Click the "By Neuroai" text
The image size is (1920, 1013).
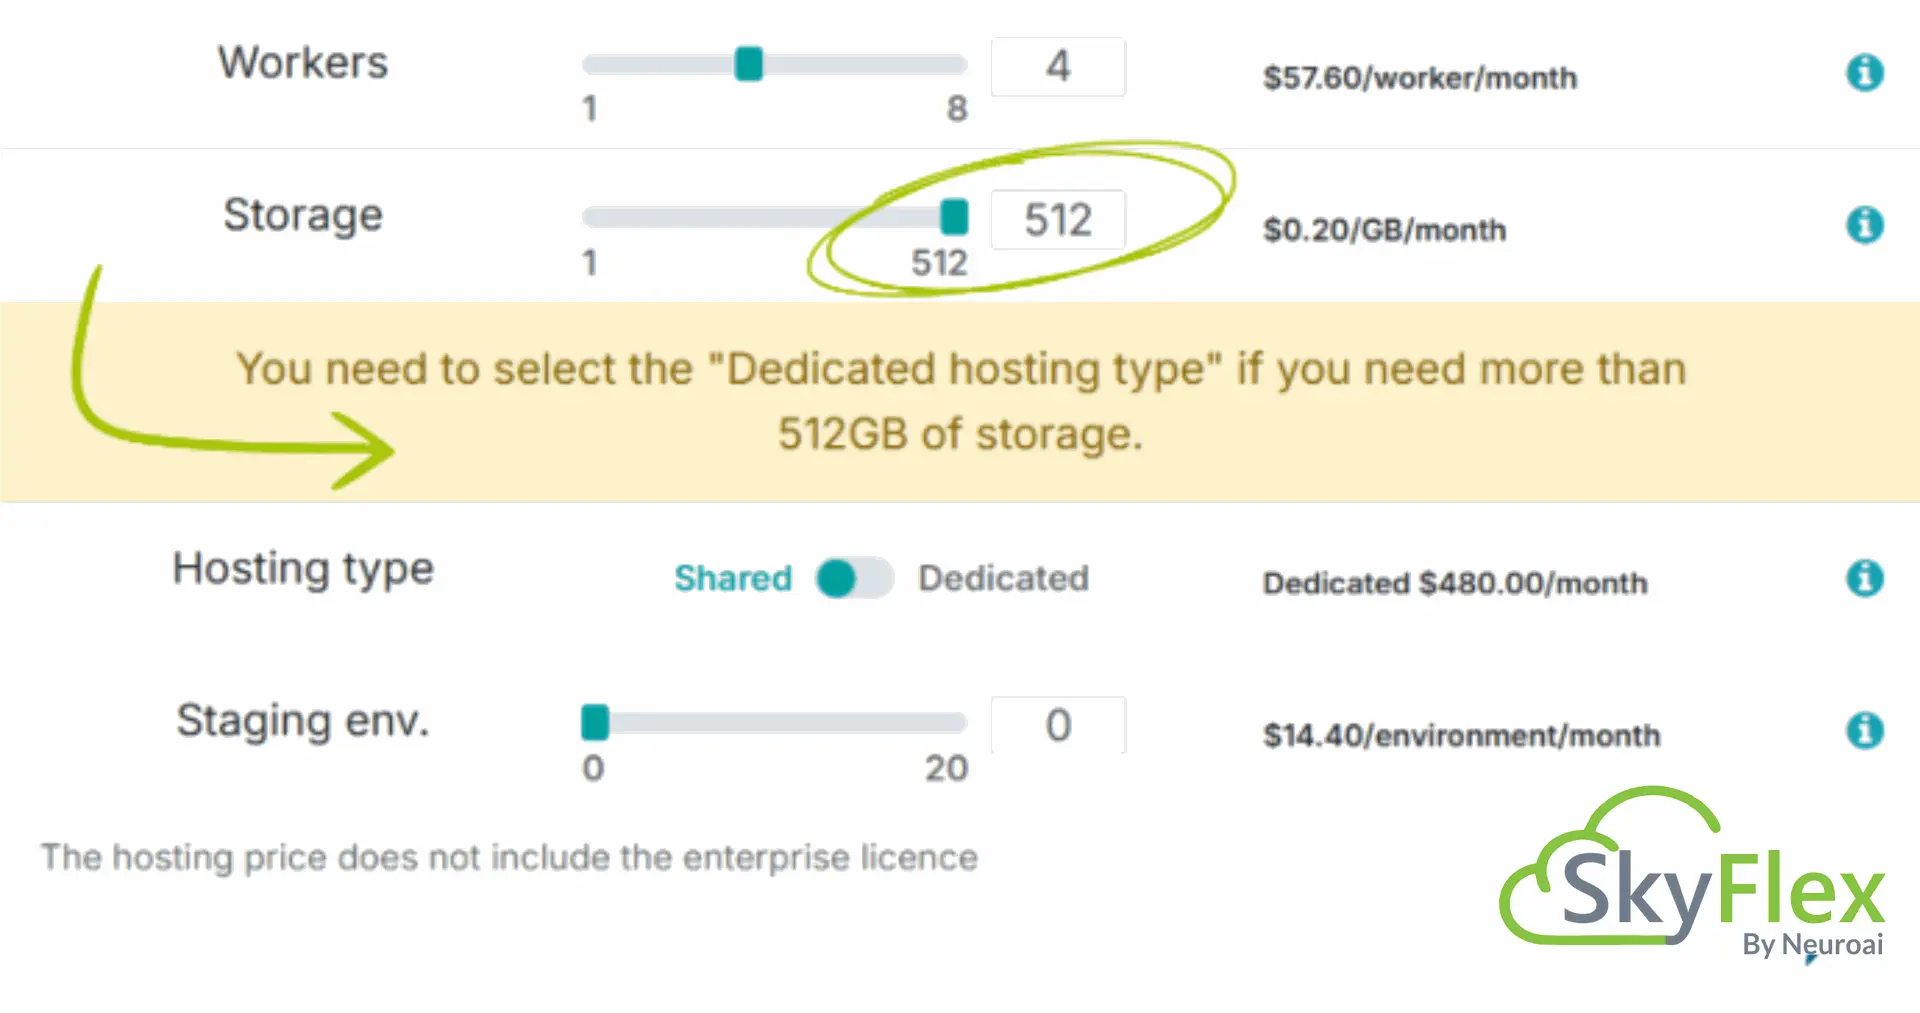pyautogui.click(x=1812, y=944)
